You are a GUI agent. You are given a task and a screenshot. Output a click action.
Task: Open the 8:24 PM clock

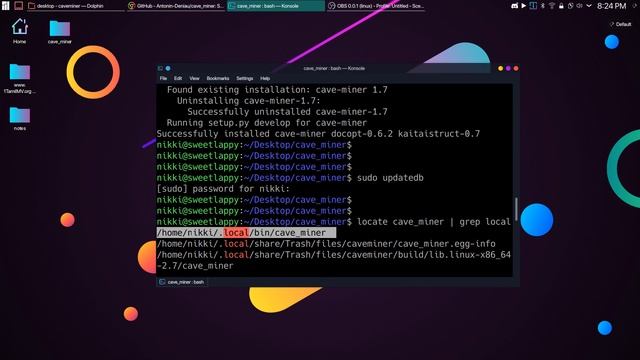[611, 6]
